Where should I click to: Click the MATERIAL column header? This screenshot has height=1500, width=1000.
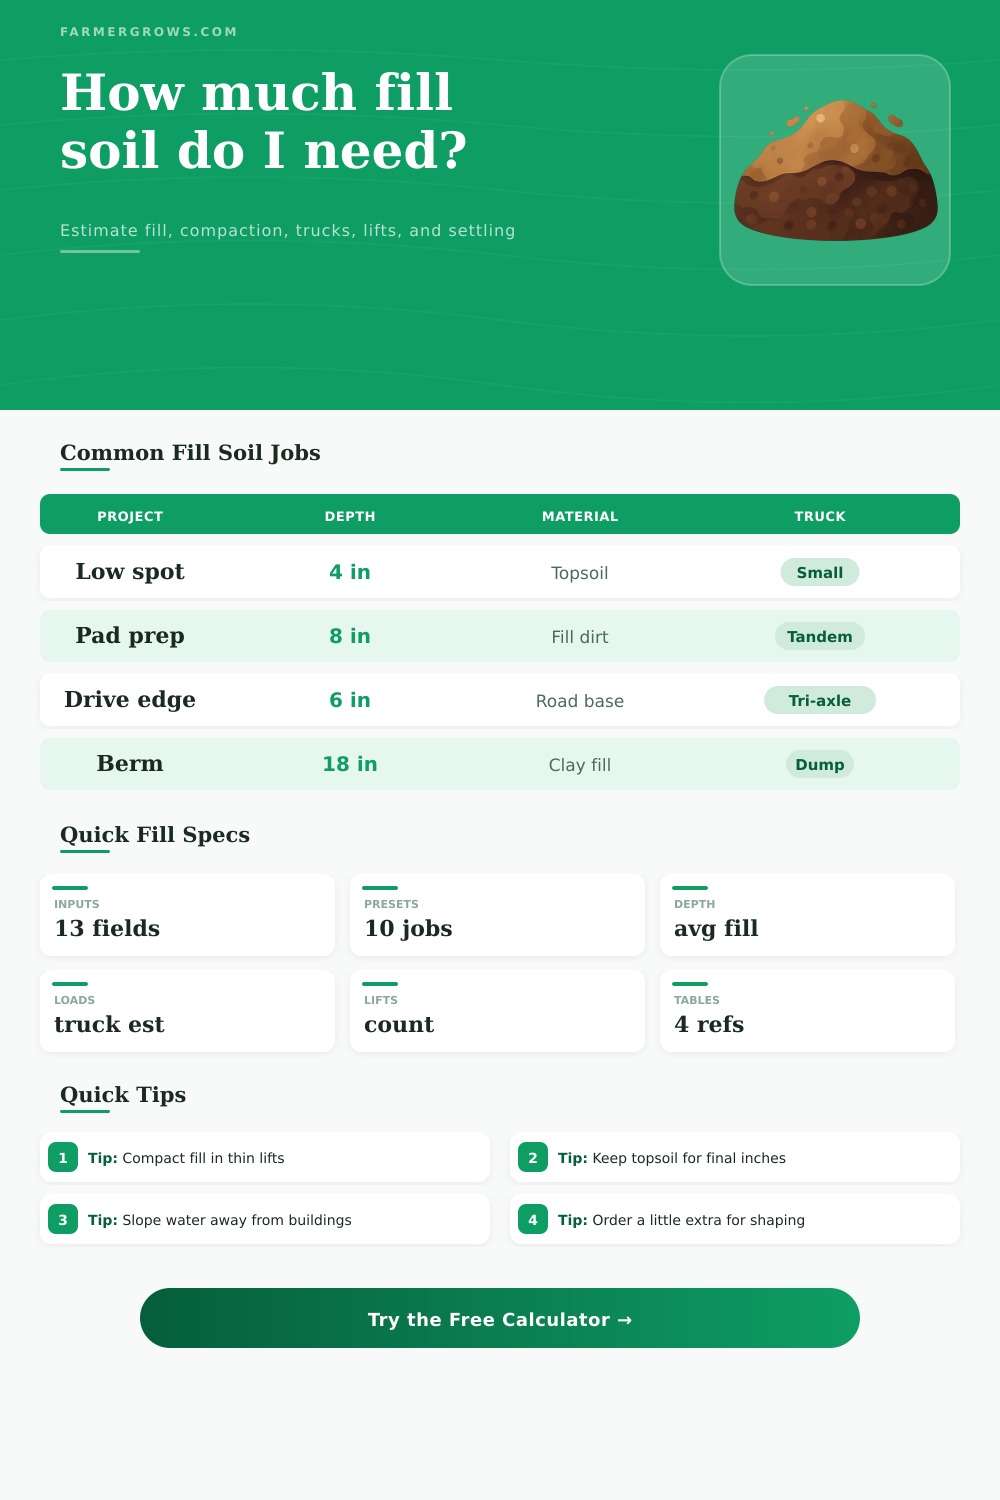tap(580, 516)
